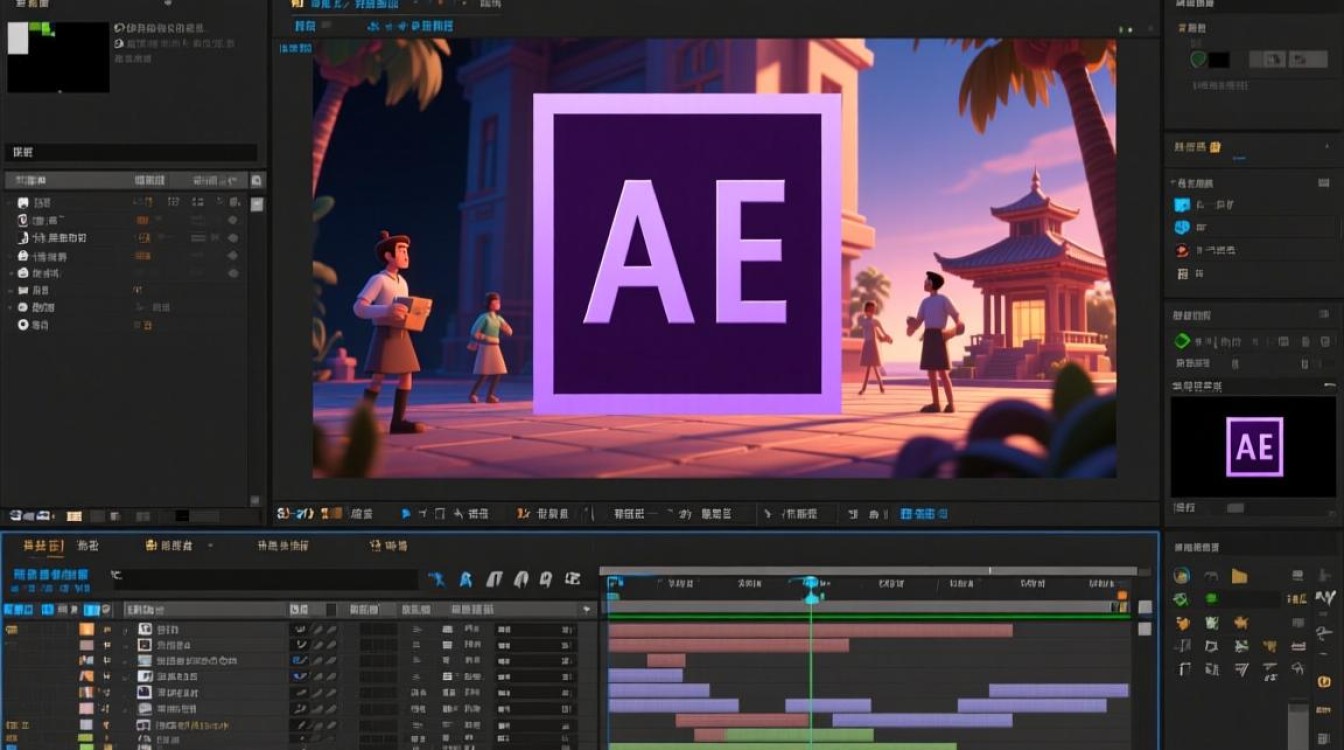Image resolution: width=1344 pixels, height=750 pixels.
Task: Click the blue cube icon in right-panel list
Action: (x=1182, y=205)
